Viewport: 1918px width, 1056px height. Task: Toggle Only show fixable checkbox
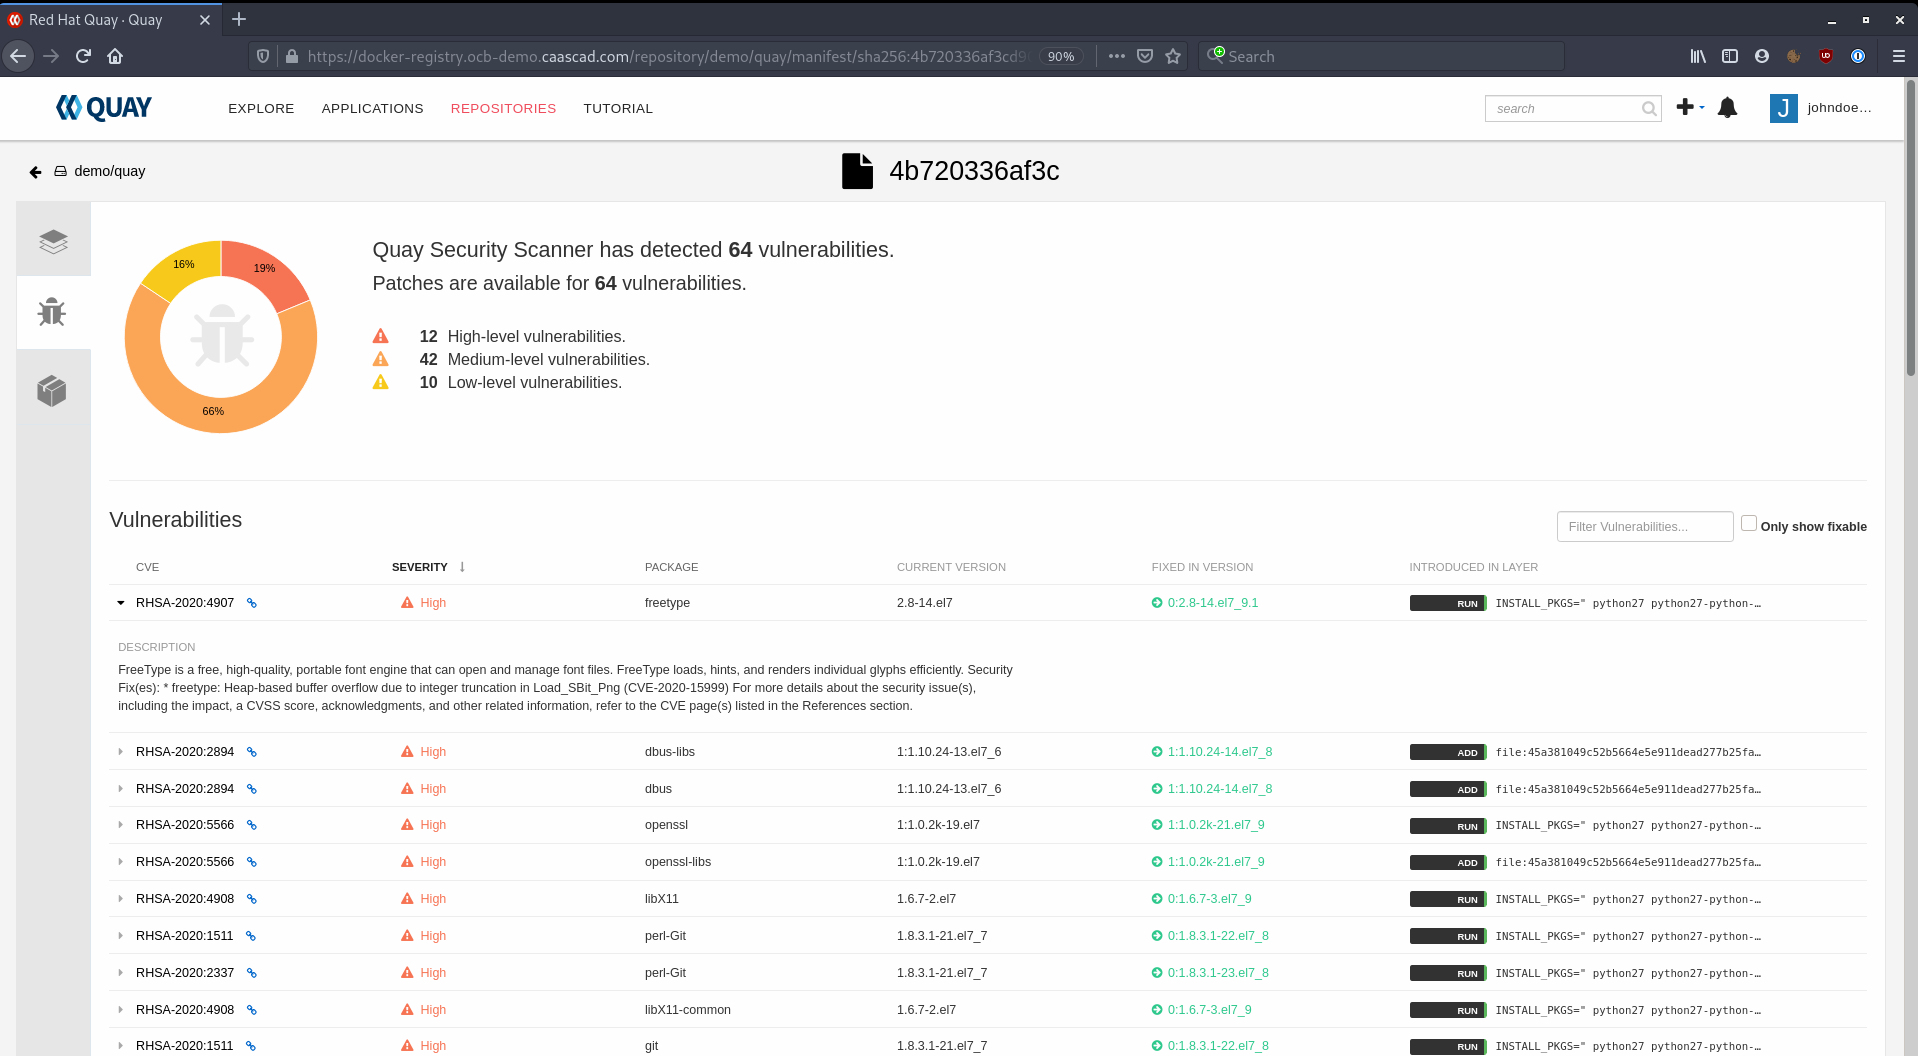tap(1749, 523)
